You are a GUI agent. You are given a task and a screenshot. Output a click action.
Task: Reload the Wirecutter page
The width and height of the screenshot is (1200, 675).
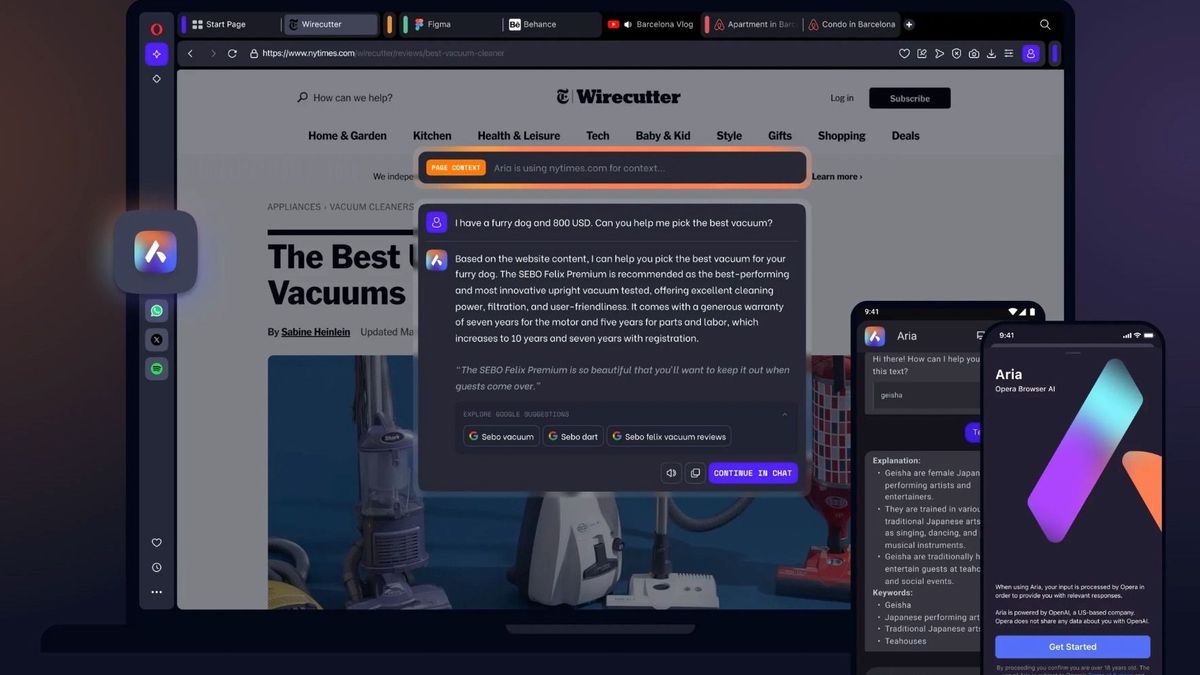pyautogui.click(x=233, y=53)
